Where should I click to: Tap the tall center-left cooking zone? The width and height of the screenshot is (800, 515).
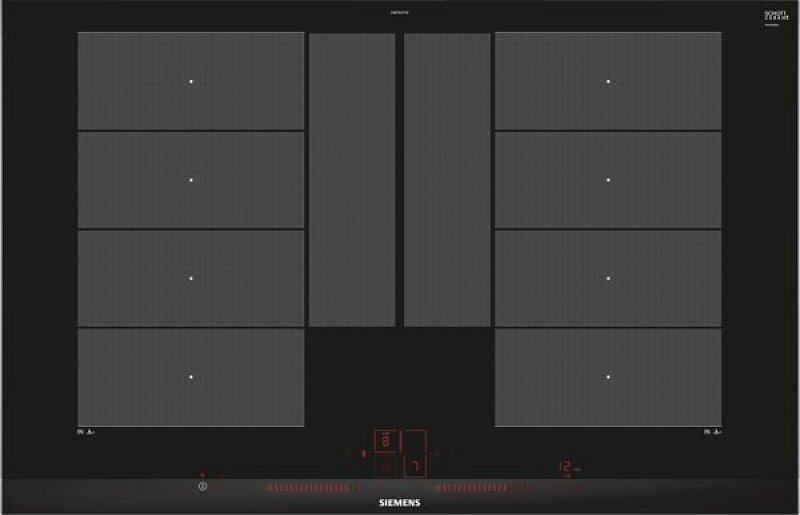[x=352, y=180]
